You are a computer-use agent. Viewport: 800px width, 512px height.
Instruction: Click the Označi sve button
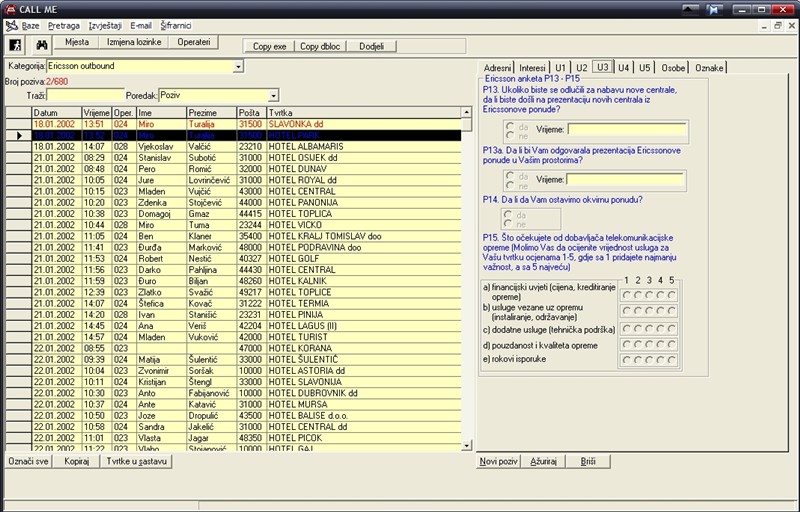click(29, 462)
